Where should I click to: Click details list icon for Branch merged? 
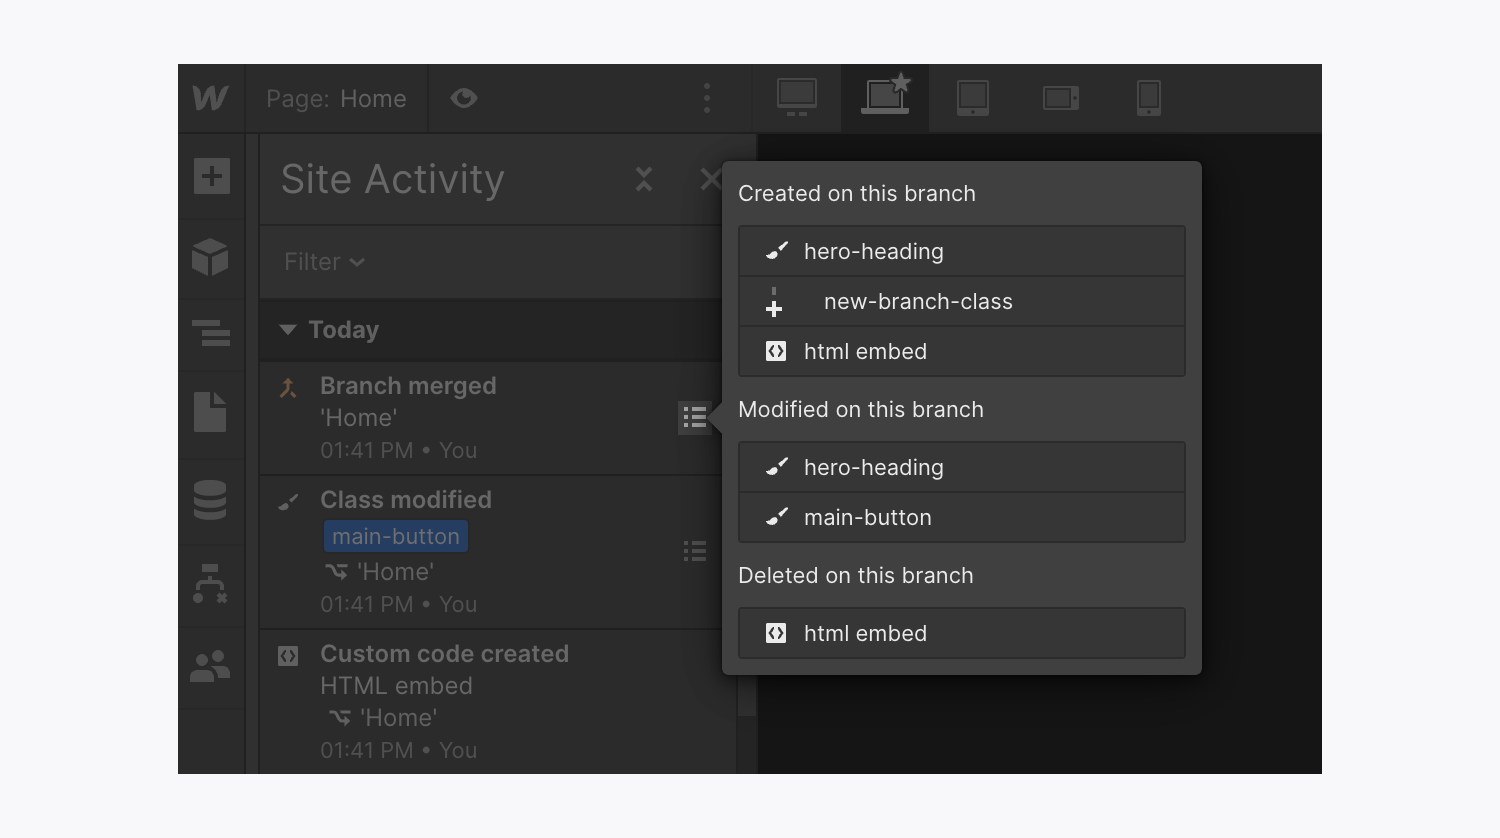695,418
